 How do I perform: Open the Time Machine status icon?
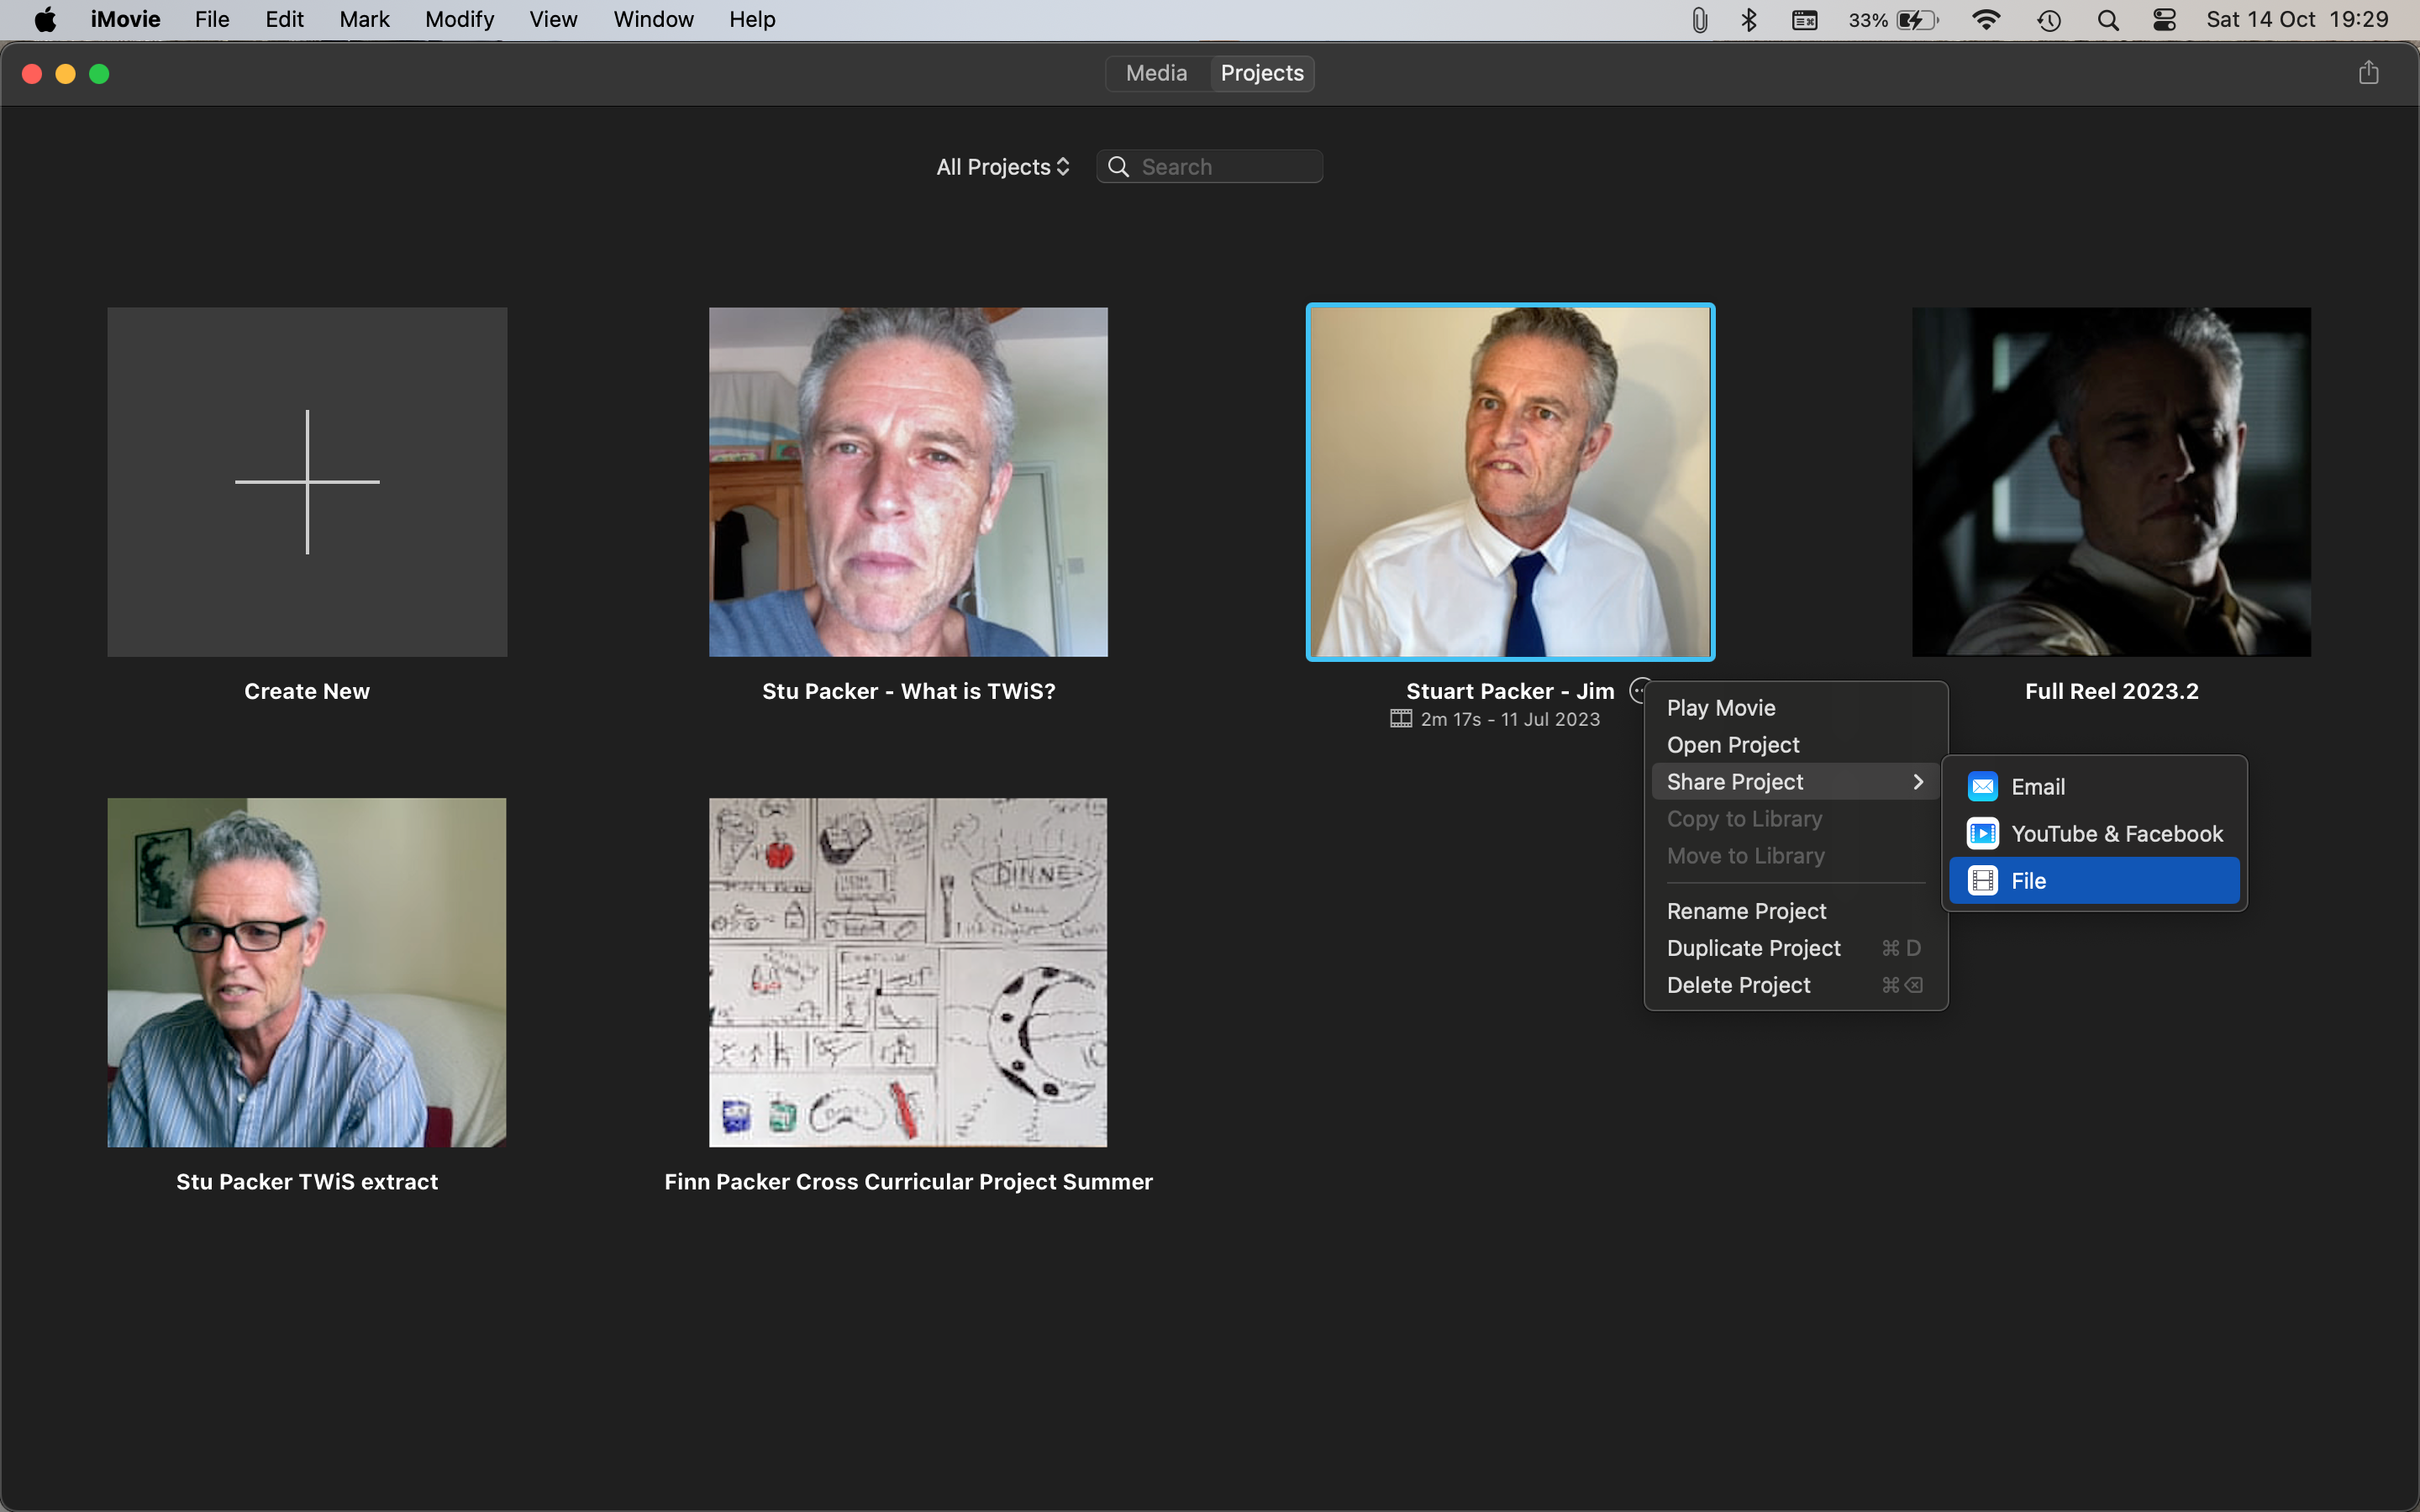[x=2049, y=20]
